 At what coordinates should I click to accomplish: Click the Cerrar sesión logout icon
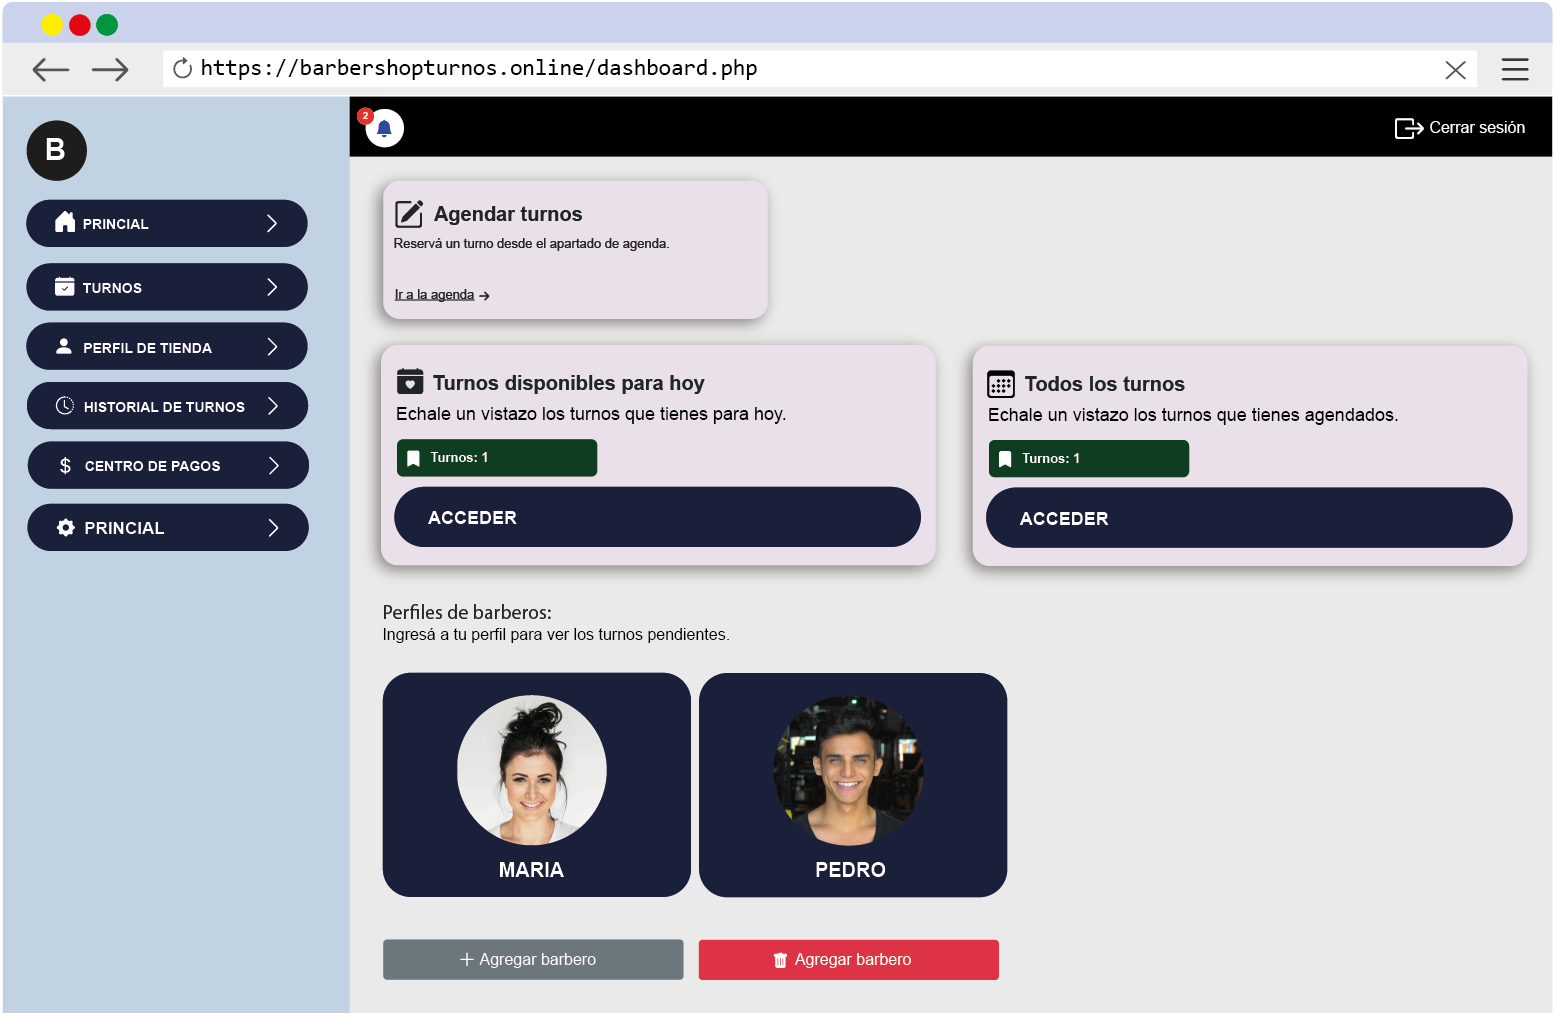(x=1408, y=128)
